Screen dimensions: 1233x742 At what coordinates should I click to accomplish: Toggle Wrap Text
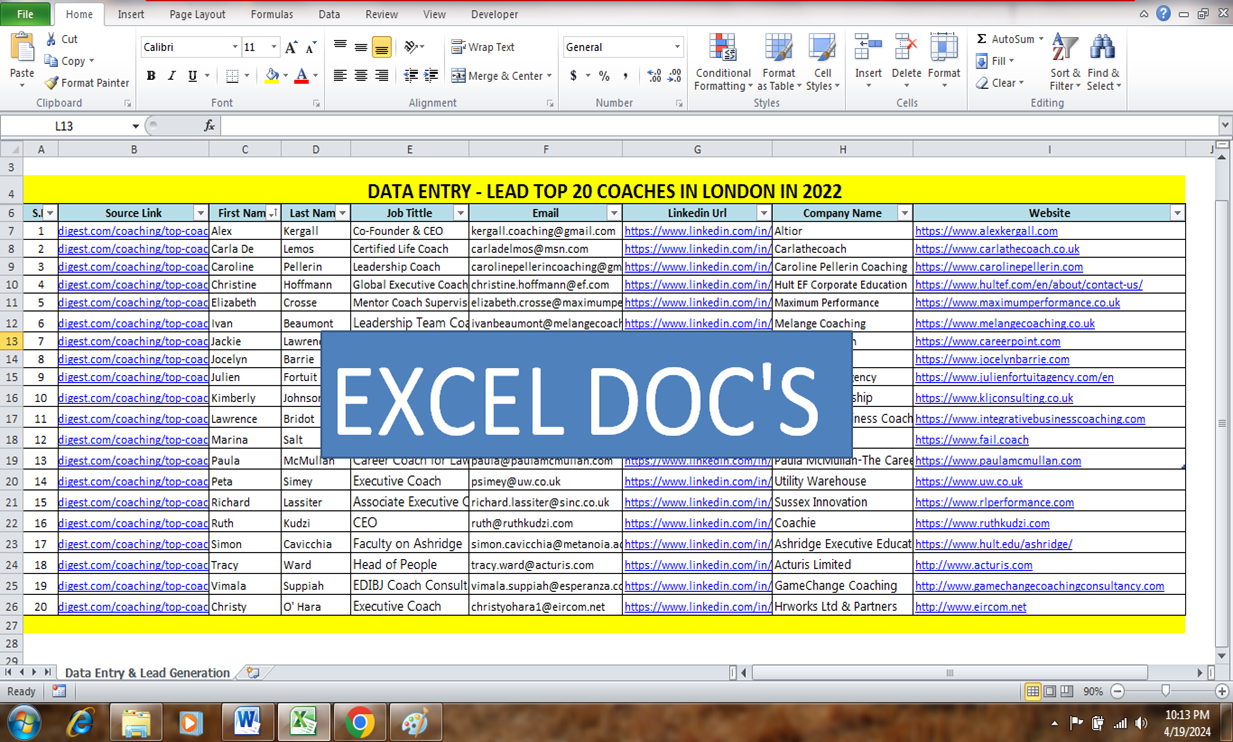click(x=483, y=47)
